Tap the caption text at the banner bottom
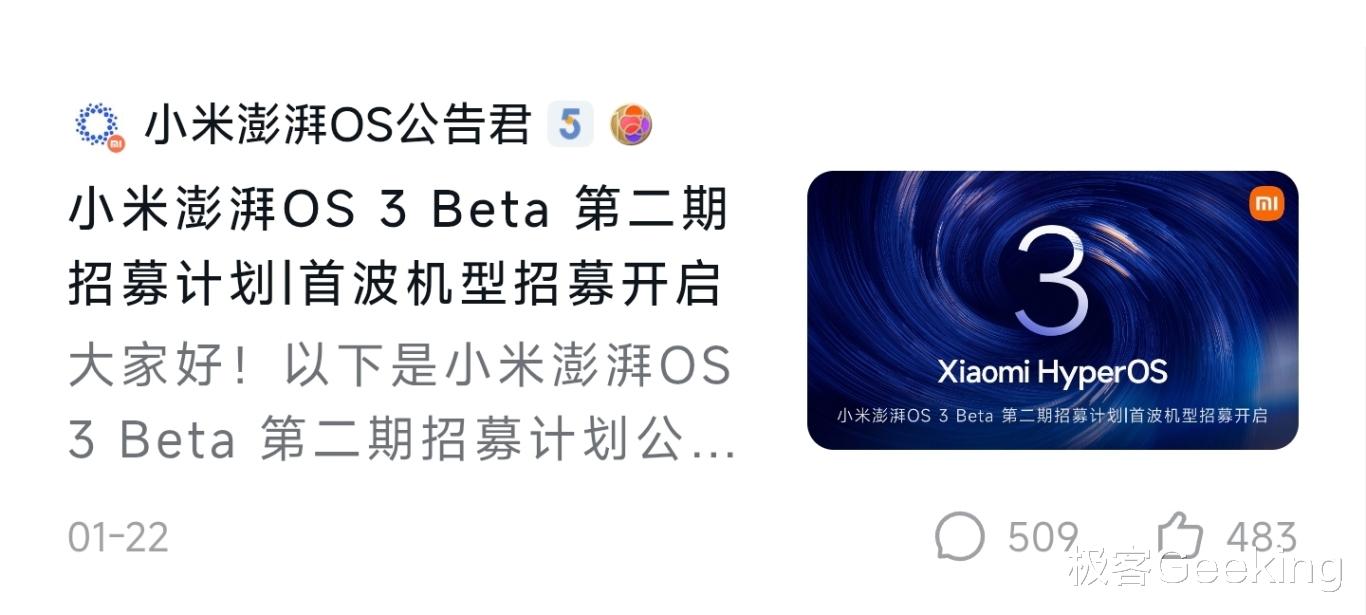Viewport: 1366px width, 615px height. click(x=1052, y=415)
